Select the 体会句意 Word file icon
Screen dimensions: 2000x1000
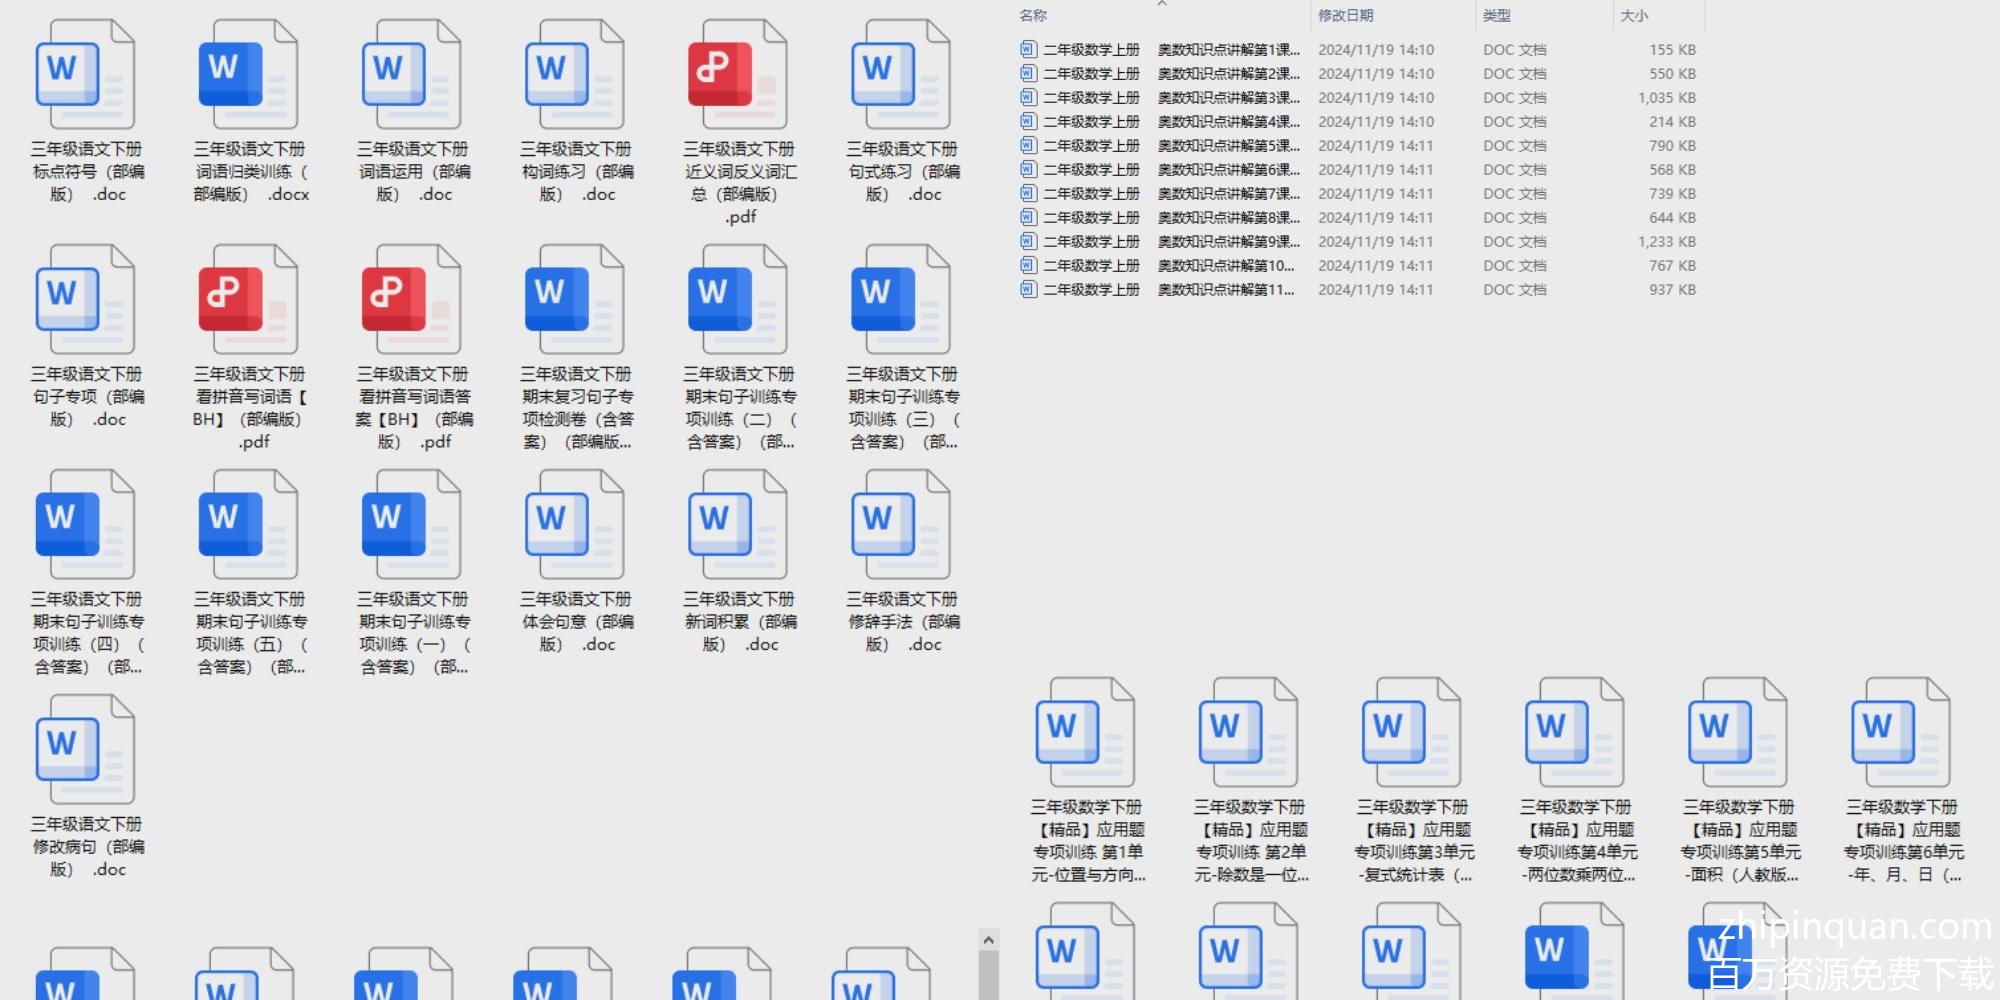pos(574,525)
